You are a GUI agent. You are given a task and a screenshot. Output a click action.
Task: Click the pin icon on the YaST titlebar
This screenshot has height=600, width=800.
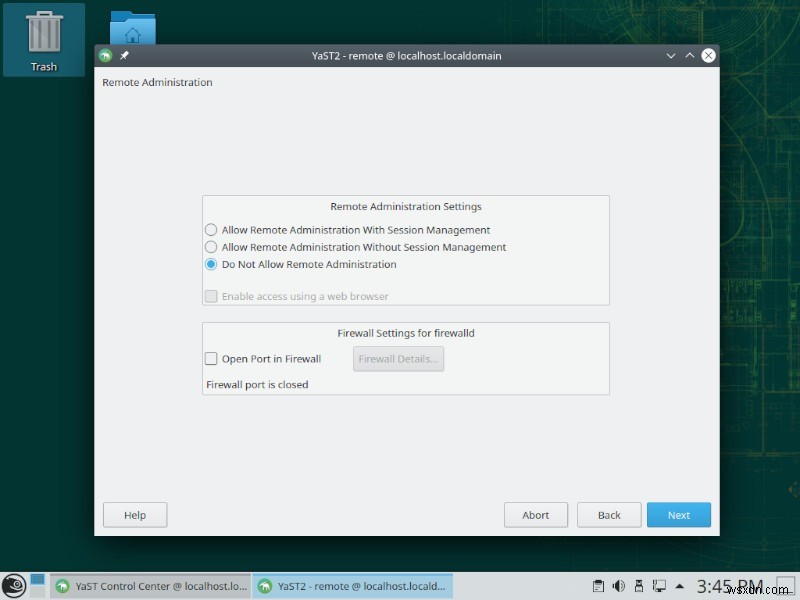[123, 55]
